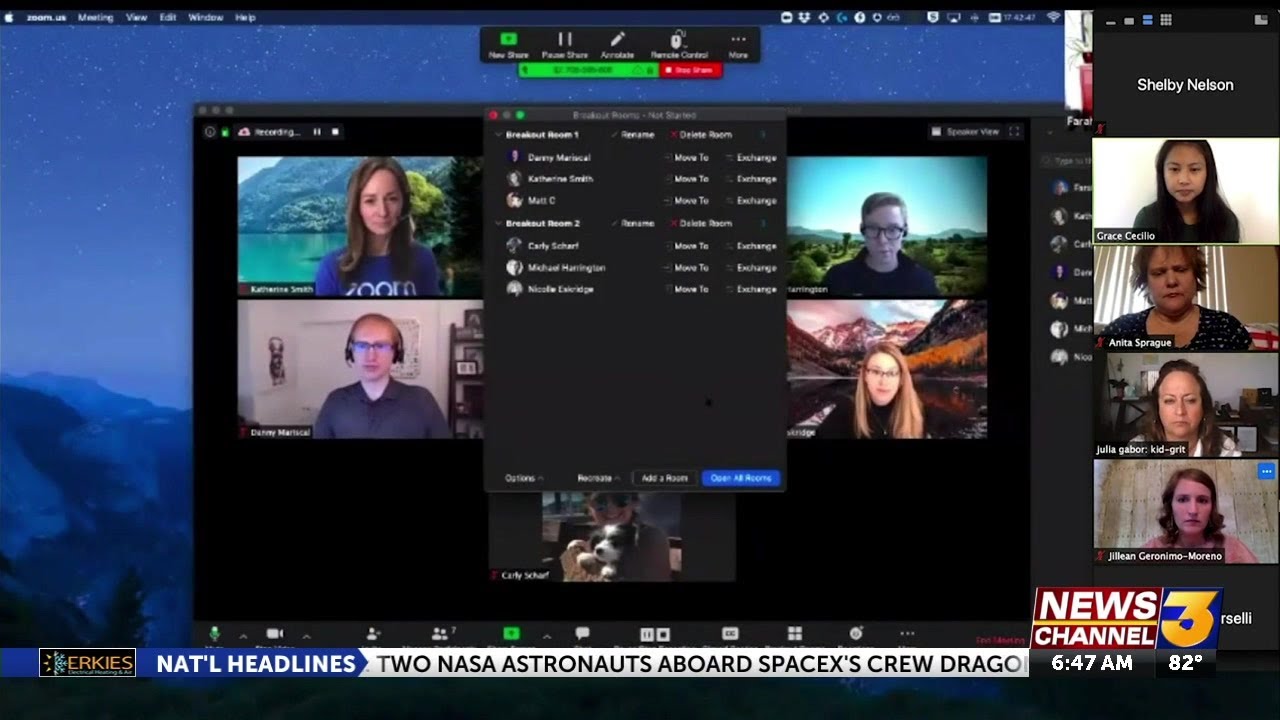Screen dimensions: 1280x720
Task: Open the Breakout Rooms grid icon
Action: coord(795,634)
